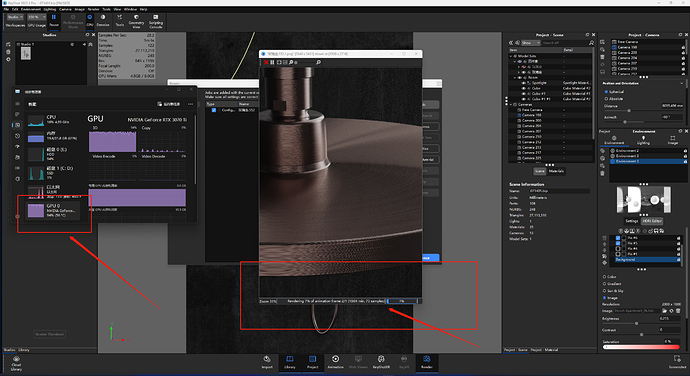Select the Absolute radio button
Image resolution: width=690 pixels, height=376 pixels.
tap(606, 99)
